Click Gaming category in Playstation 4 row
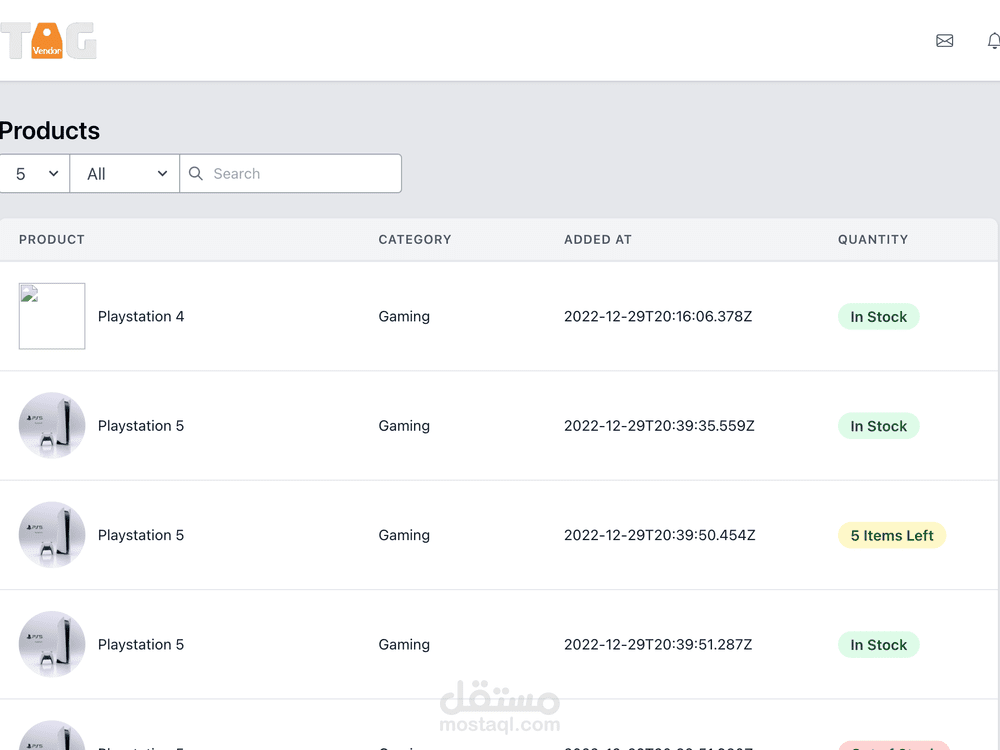The image size is (1000, 750). [x=404, y=316]
